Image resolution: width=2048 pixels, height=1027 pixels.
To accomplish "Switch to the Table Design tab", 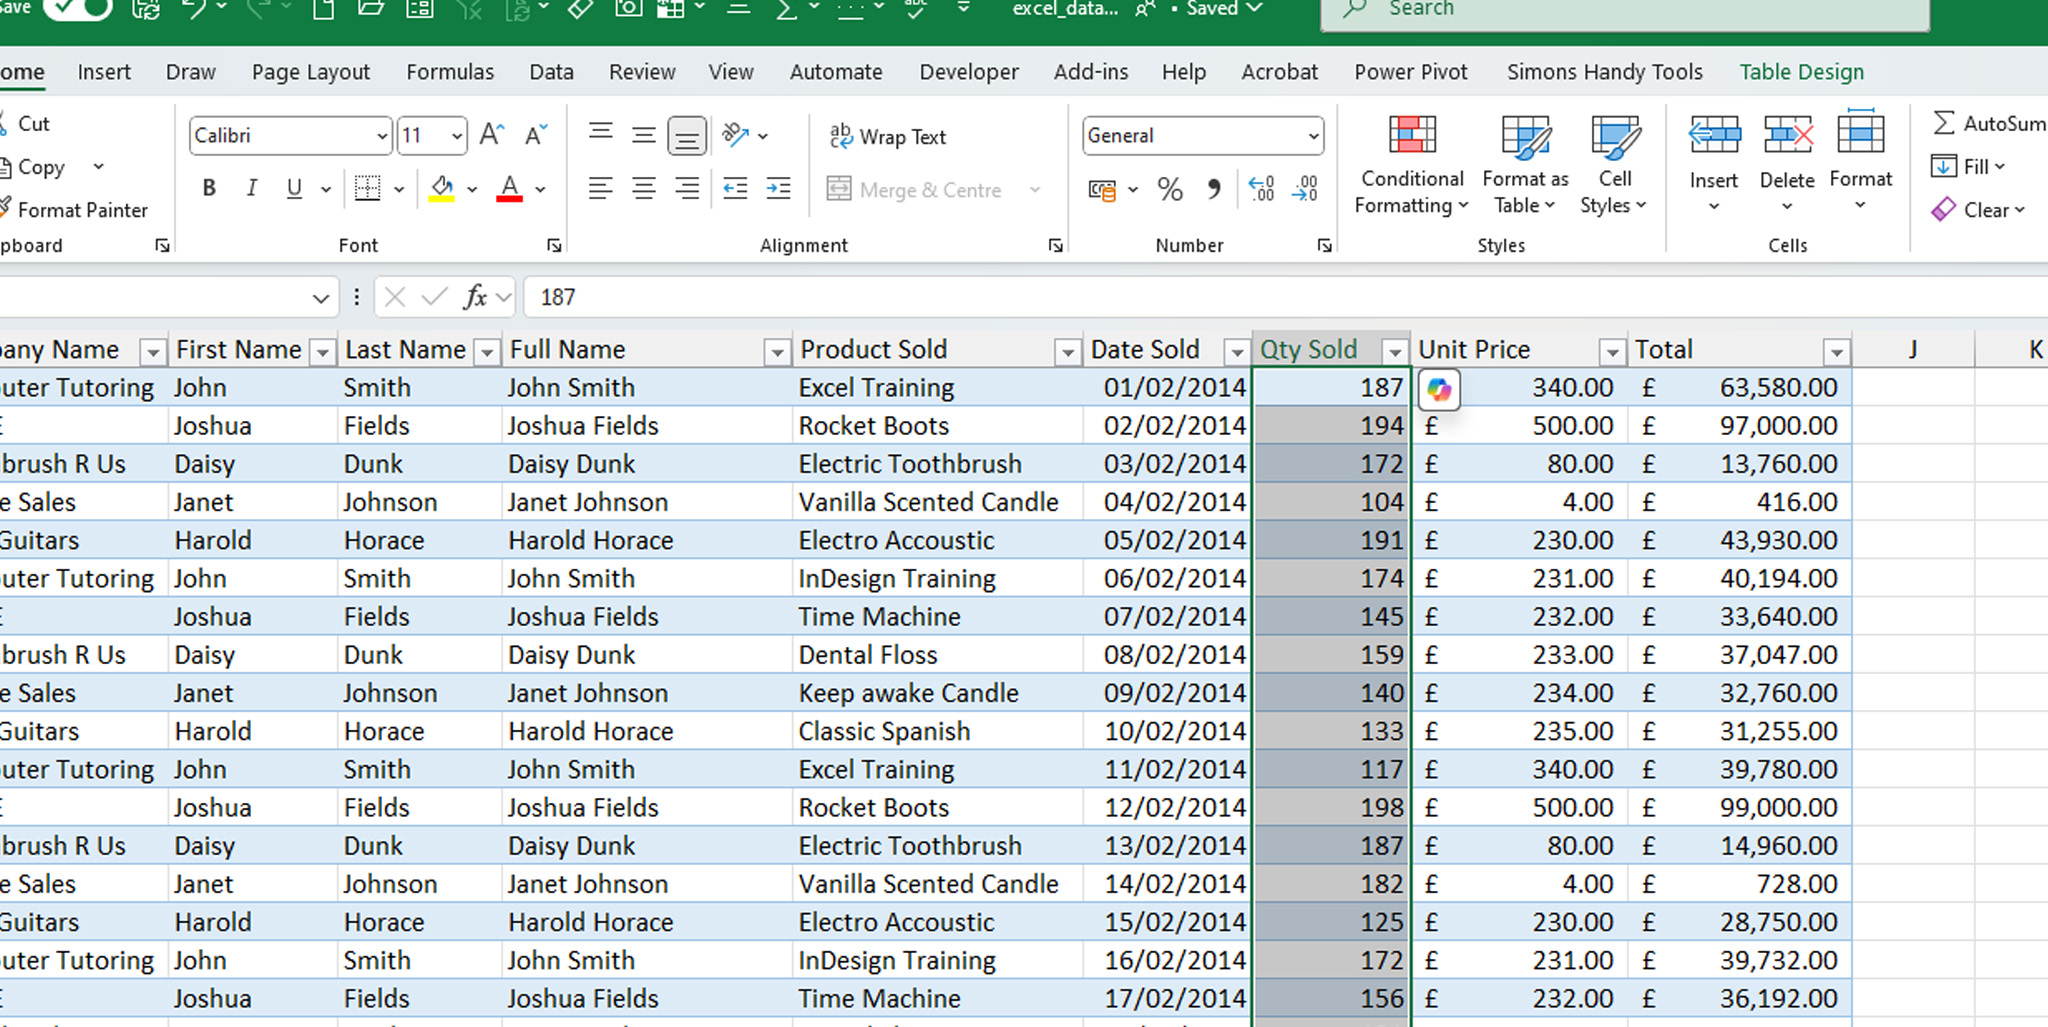I will 1801,71.
